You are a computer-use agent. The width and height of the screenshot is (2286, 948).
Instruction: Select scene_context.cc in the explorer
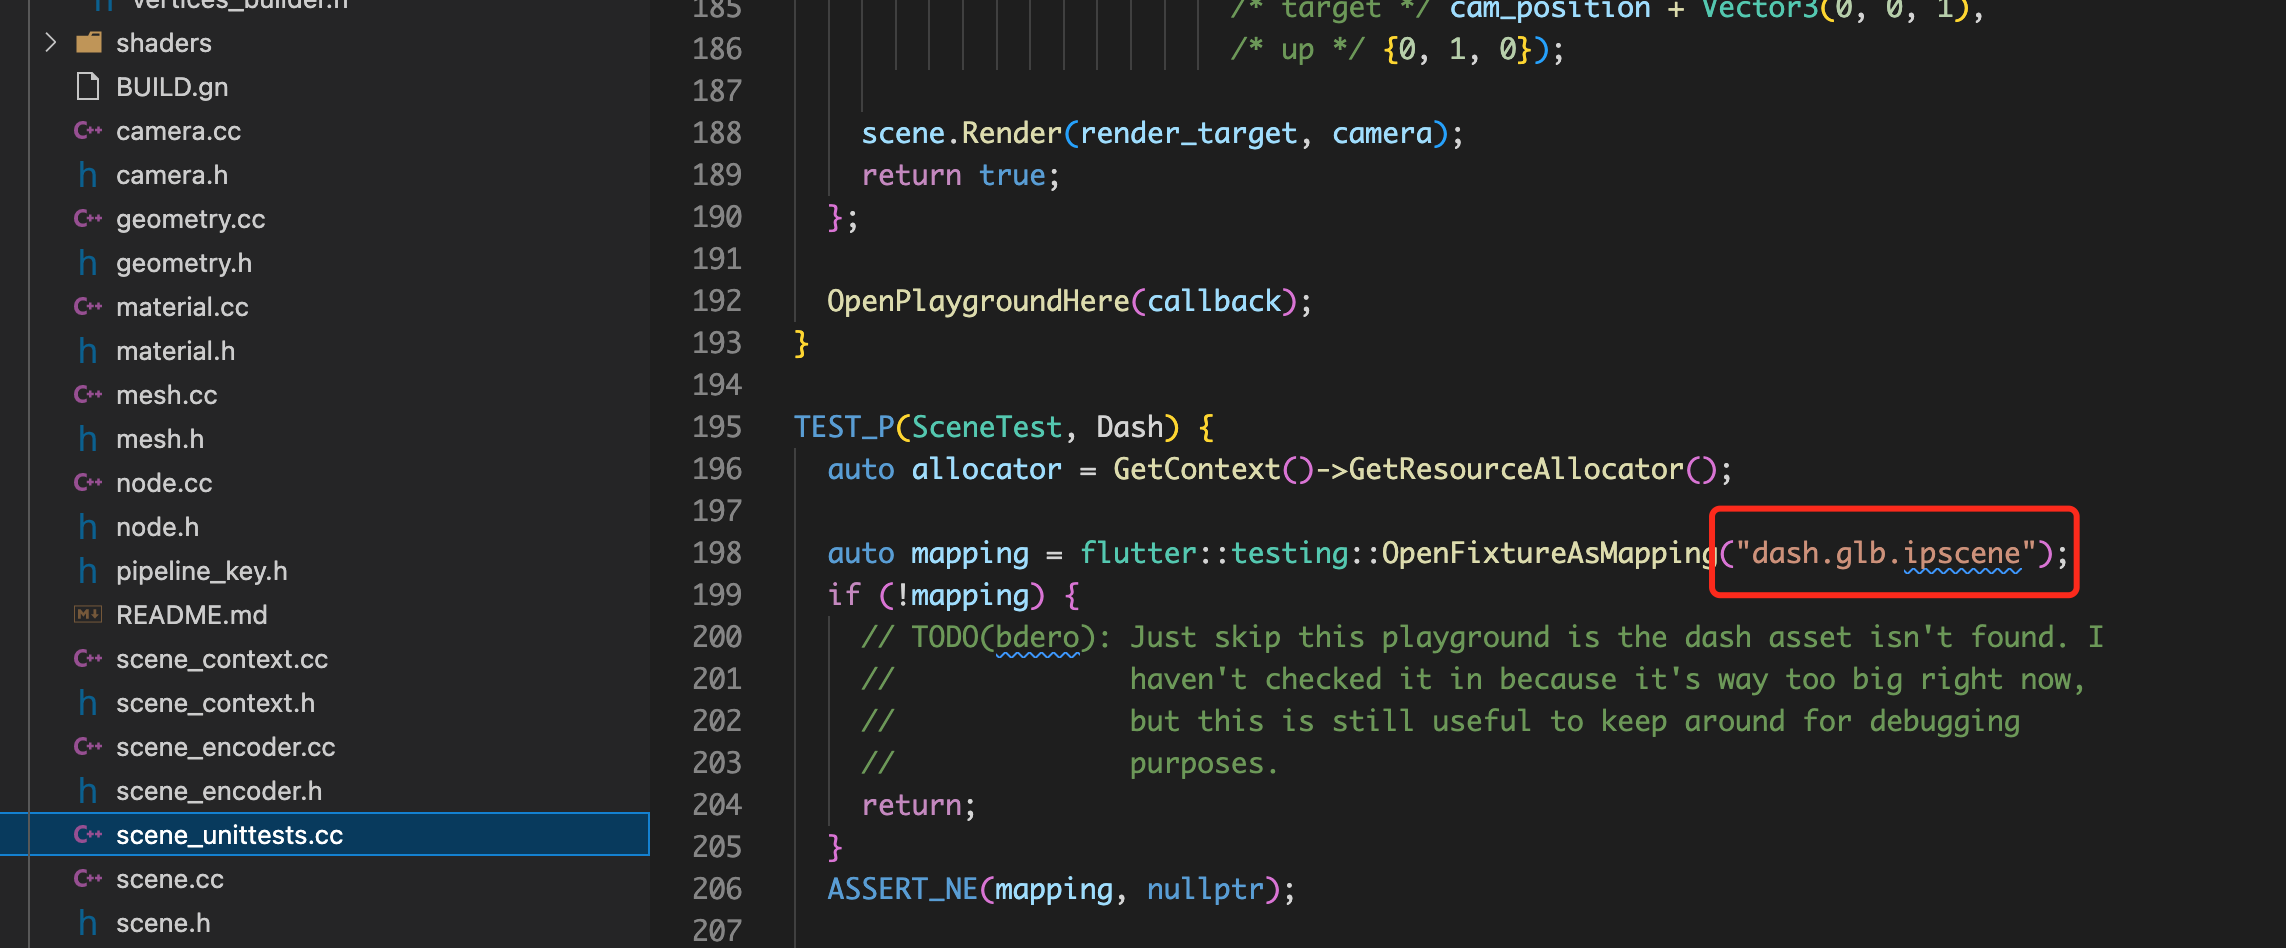(222, 658)
